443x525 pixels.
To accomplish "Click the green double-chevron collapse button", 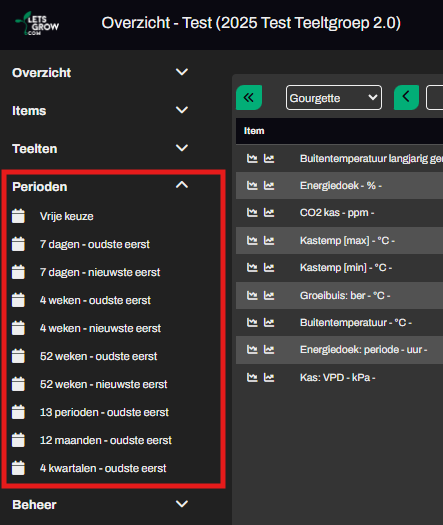I will 249,97.
